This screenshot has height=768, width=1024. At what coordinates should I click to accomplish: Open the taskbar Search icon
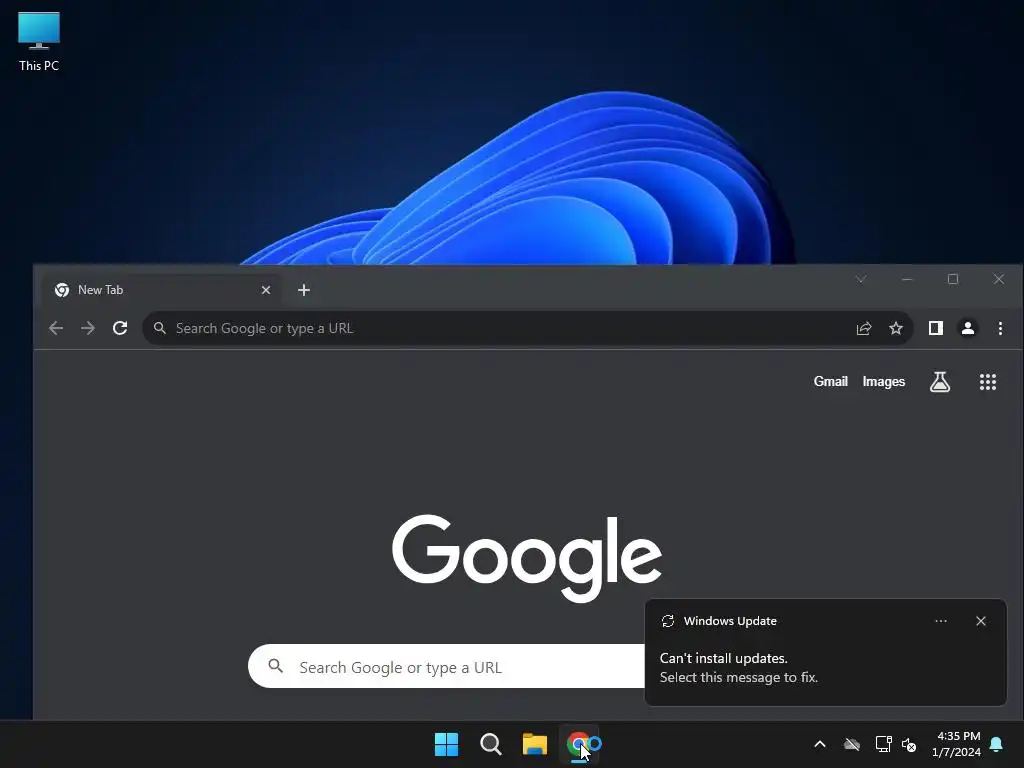click(490, 744)
